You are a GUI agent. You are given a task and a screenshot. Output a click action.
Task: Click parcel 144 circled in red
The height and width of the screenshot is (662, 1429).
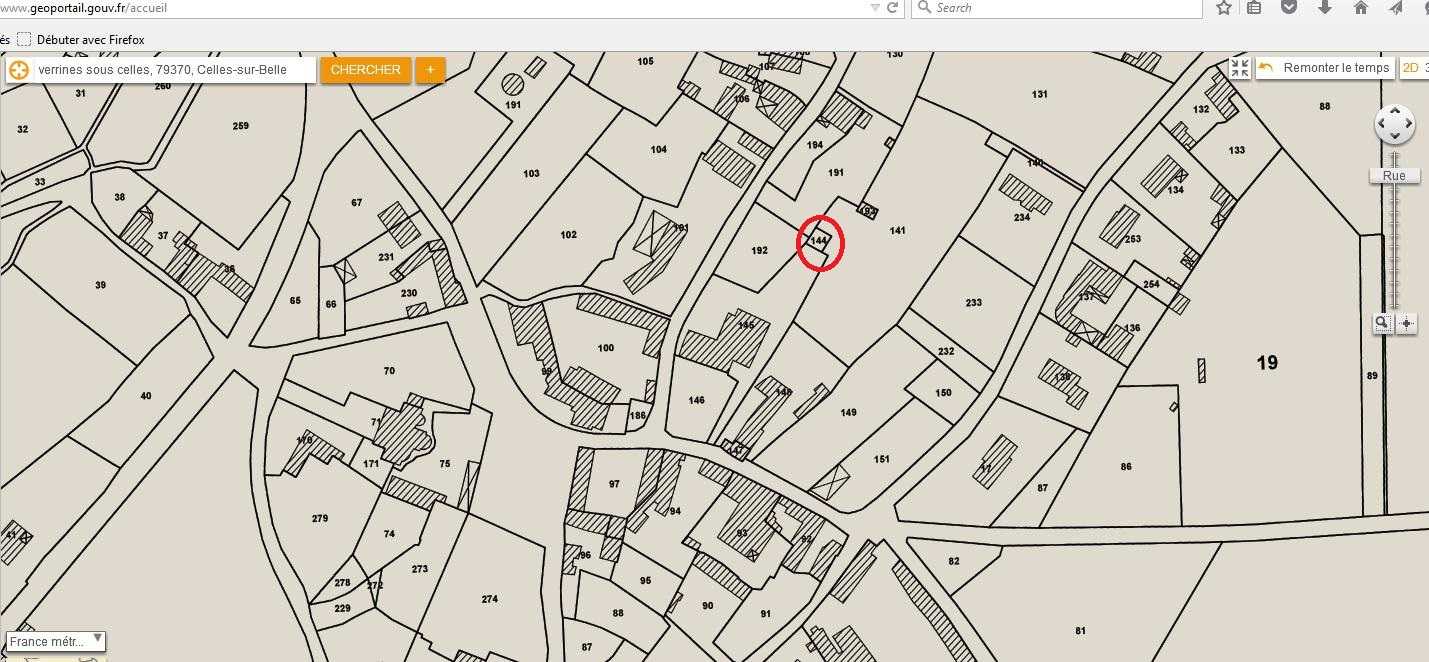click(x=820, y=241)
